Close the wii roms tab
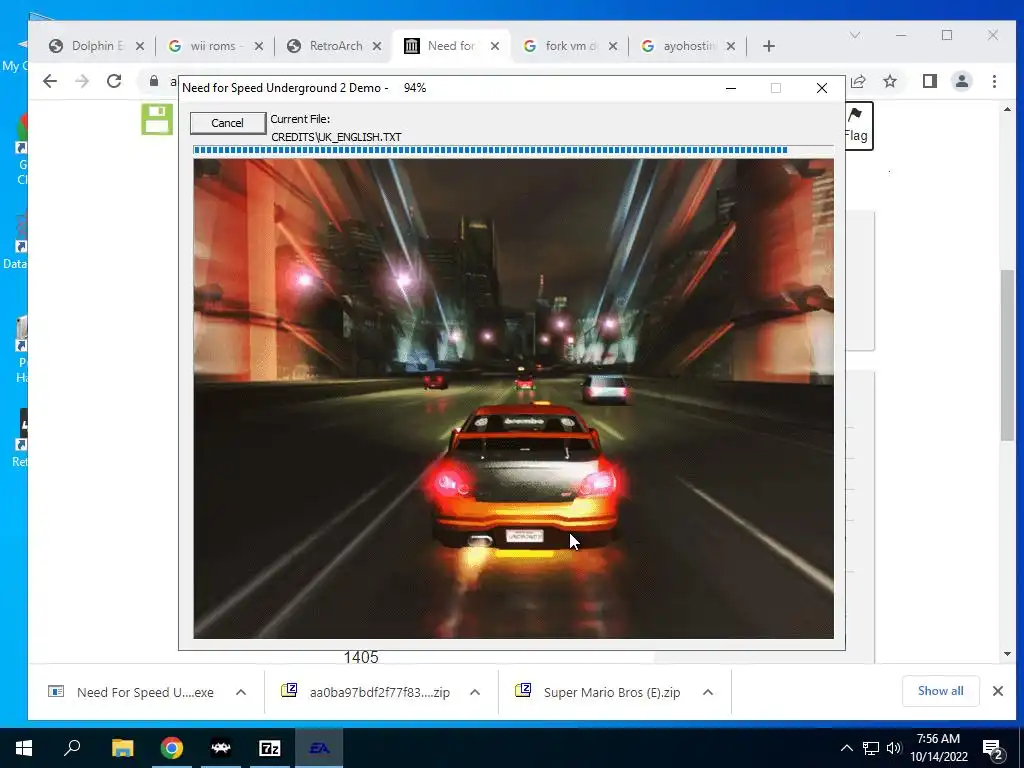Screen dimensions: 1024x768 259,46
